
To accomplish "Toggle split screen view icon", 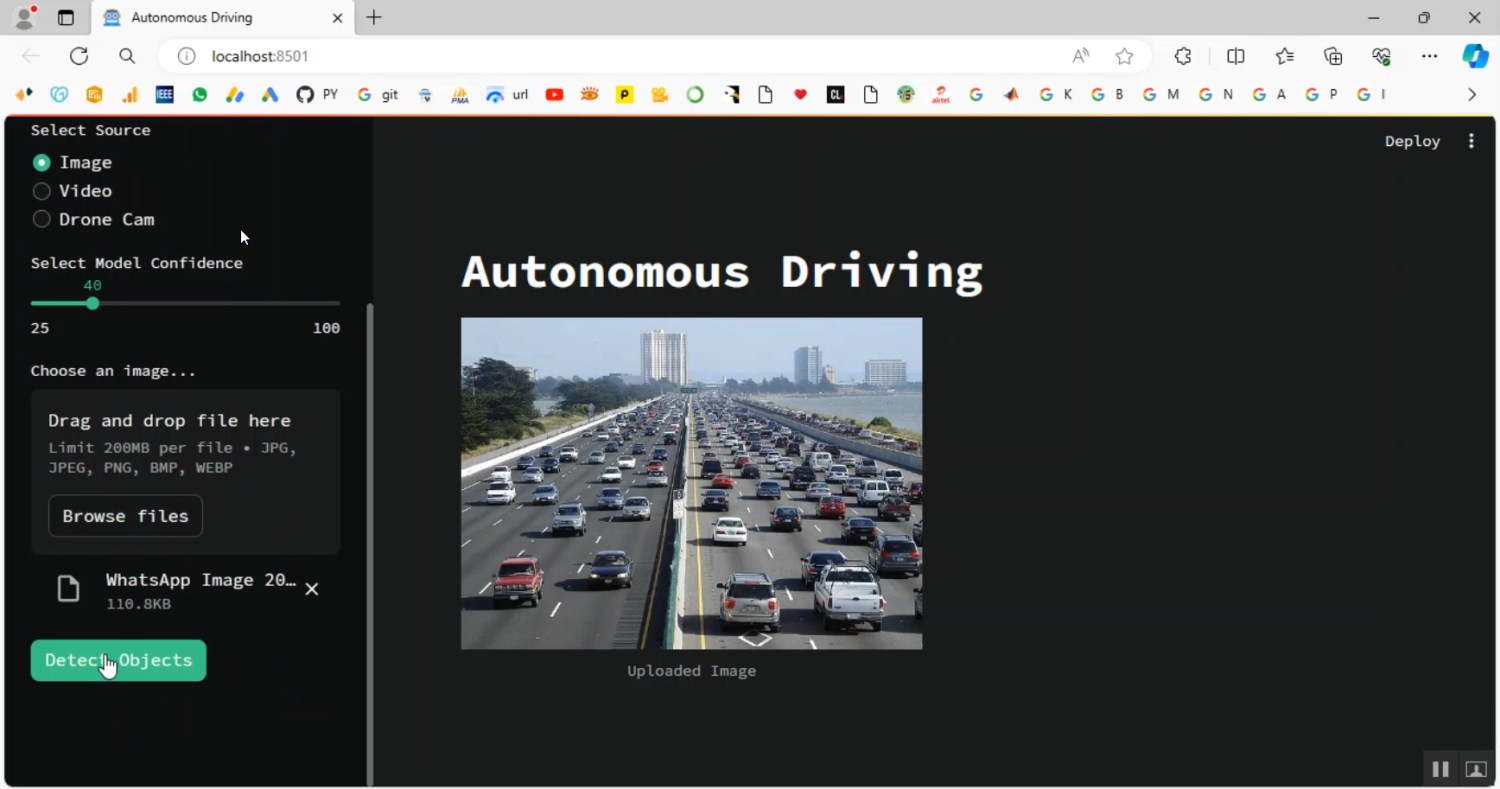I will point(1236,56).
